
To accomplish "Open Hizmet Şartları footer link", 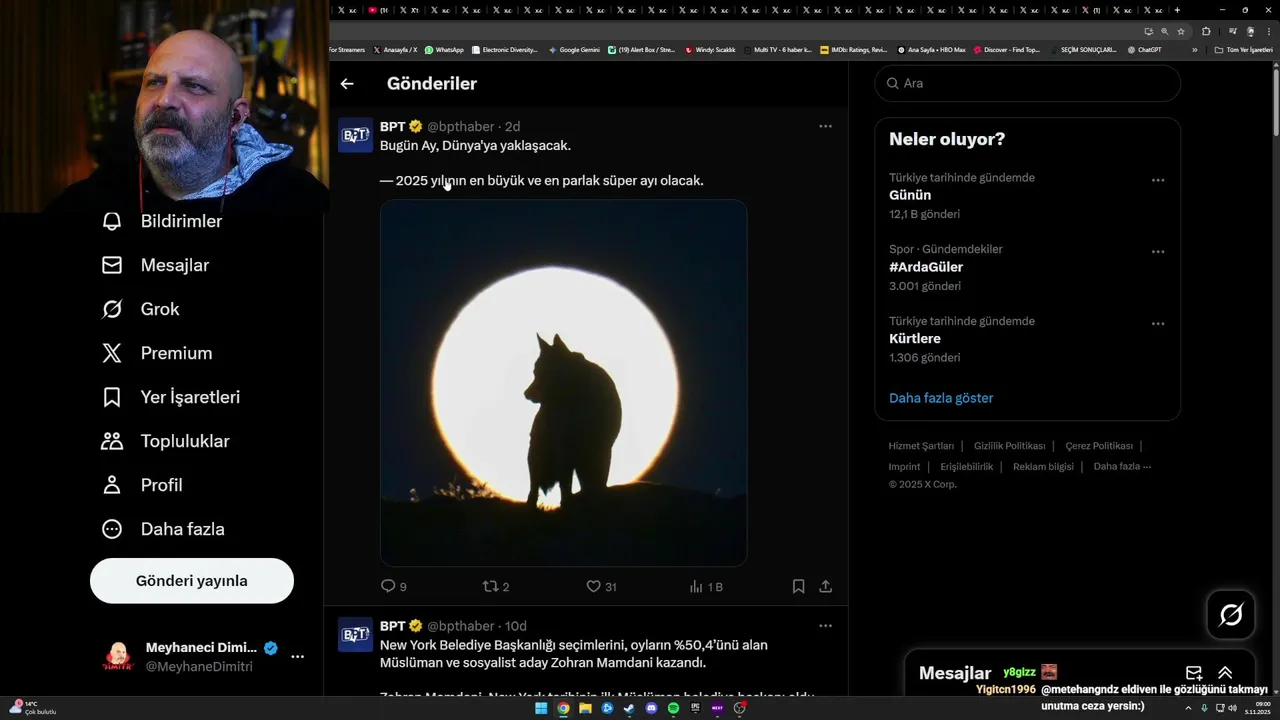I will click(x=921, y=446).
